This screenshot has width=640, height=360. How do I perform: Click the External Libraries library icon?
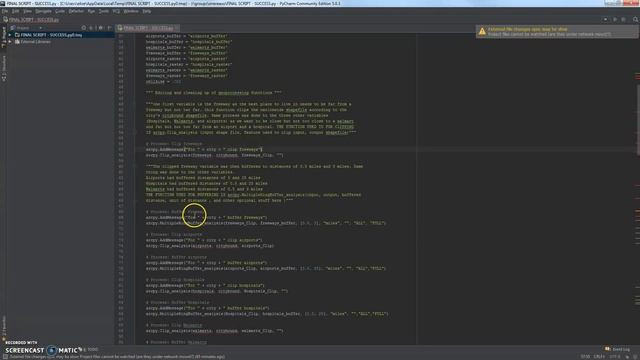pyautogui.click(x=17, y=42)
